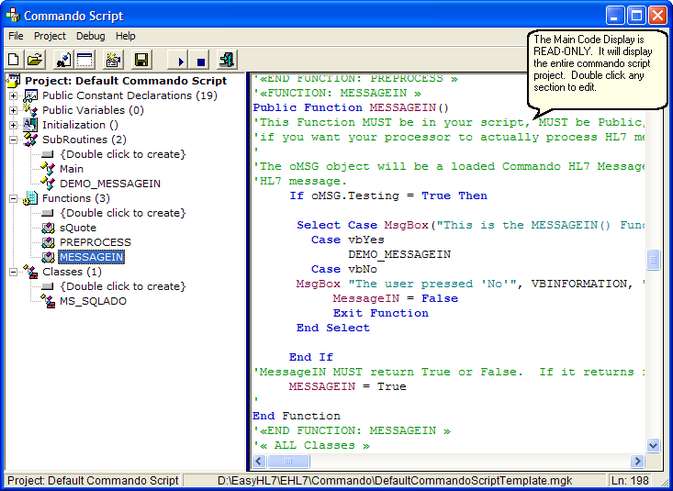Click the Initialization node icon
Viewport: 673px width, 491px height.
[30, 124]
